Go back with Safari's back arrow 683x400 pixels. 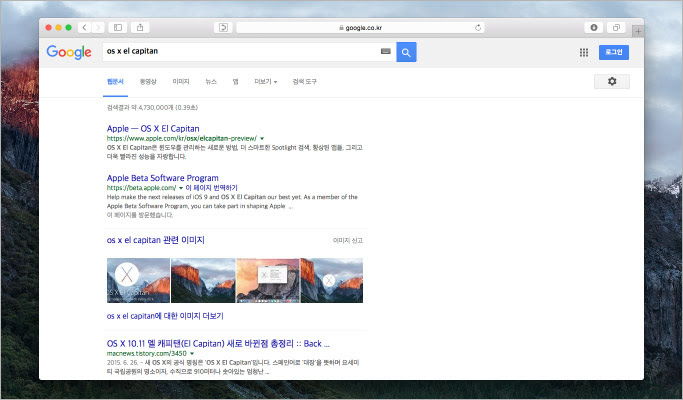[x=85, y=27]
